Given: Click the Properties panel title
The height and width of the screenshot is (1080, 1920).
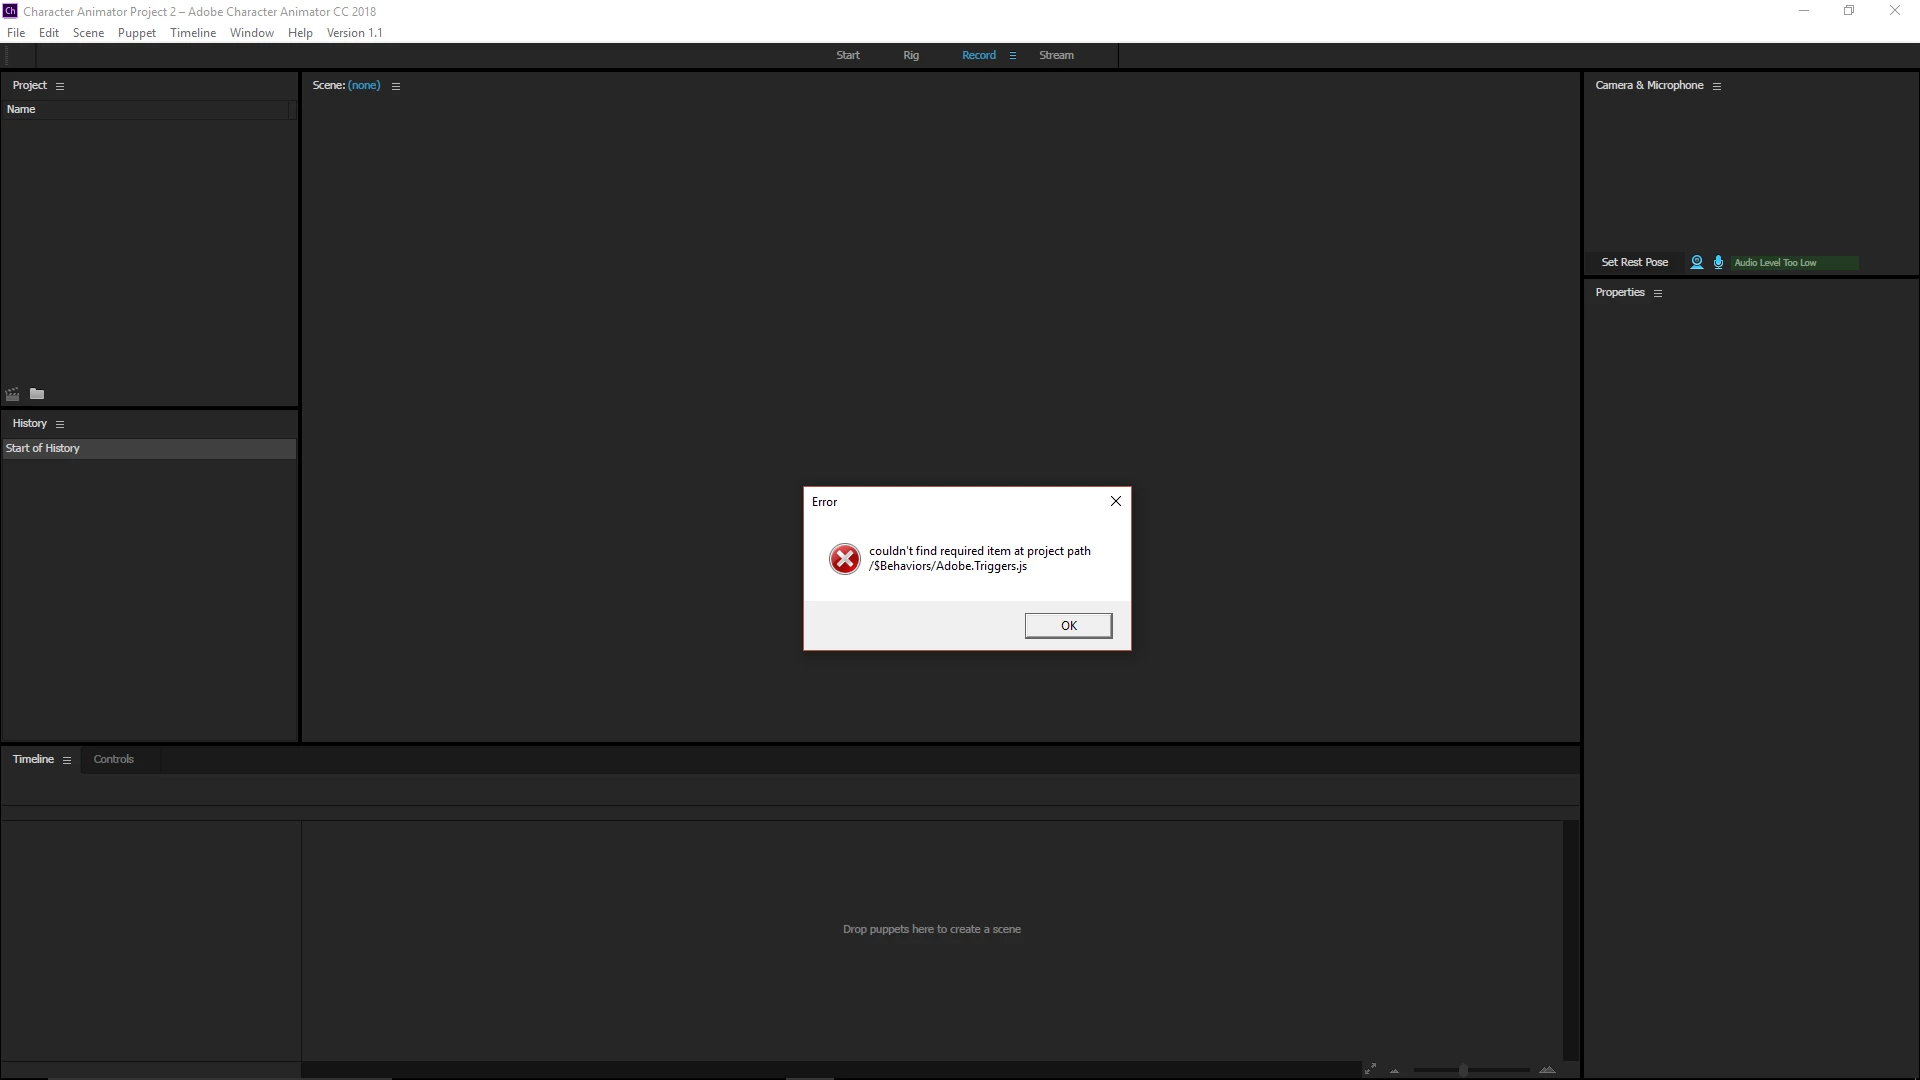Looking at the screenshot, I should [x=1620, y=292].
